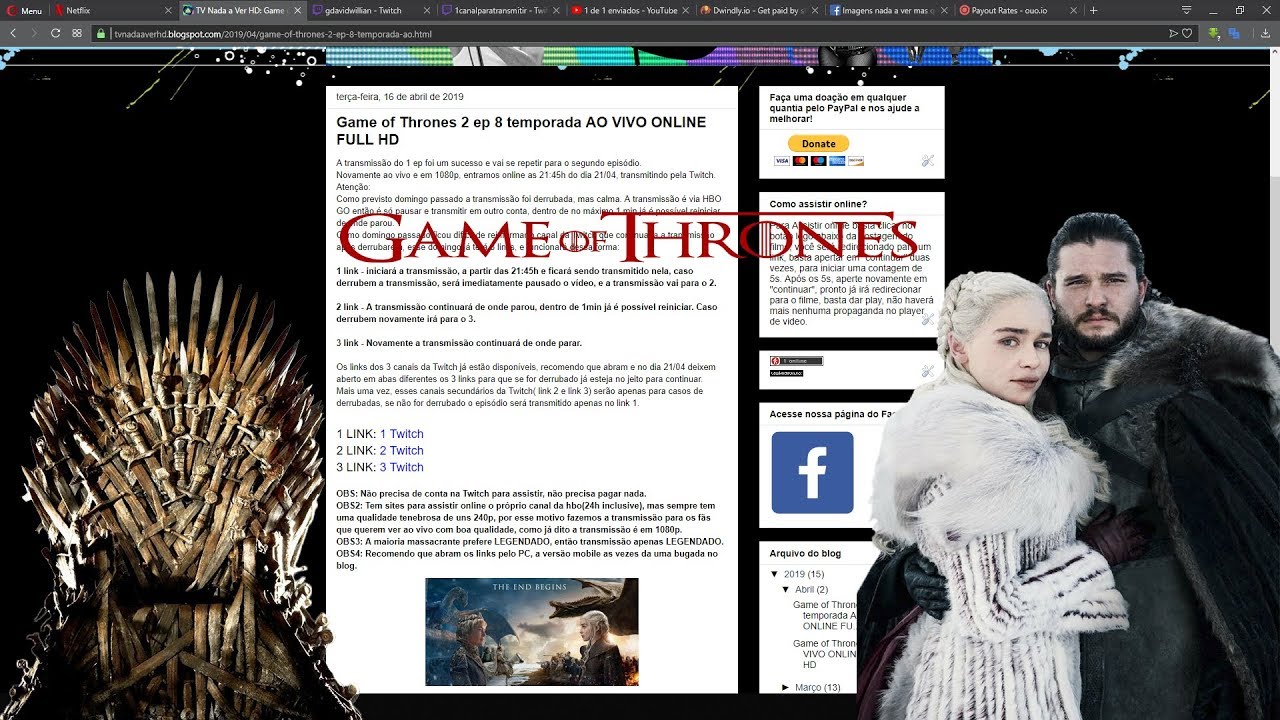
Task: Open the Facebook page icon
Action: click(x=812, y=473)
